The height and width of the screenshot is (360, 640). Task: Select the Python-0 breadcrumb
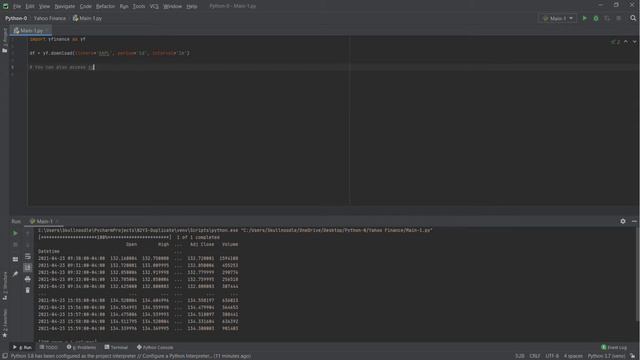coord(16,18)
